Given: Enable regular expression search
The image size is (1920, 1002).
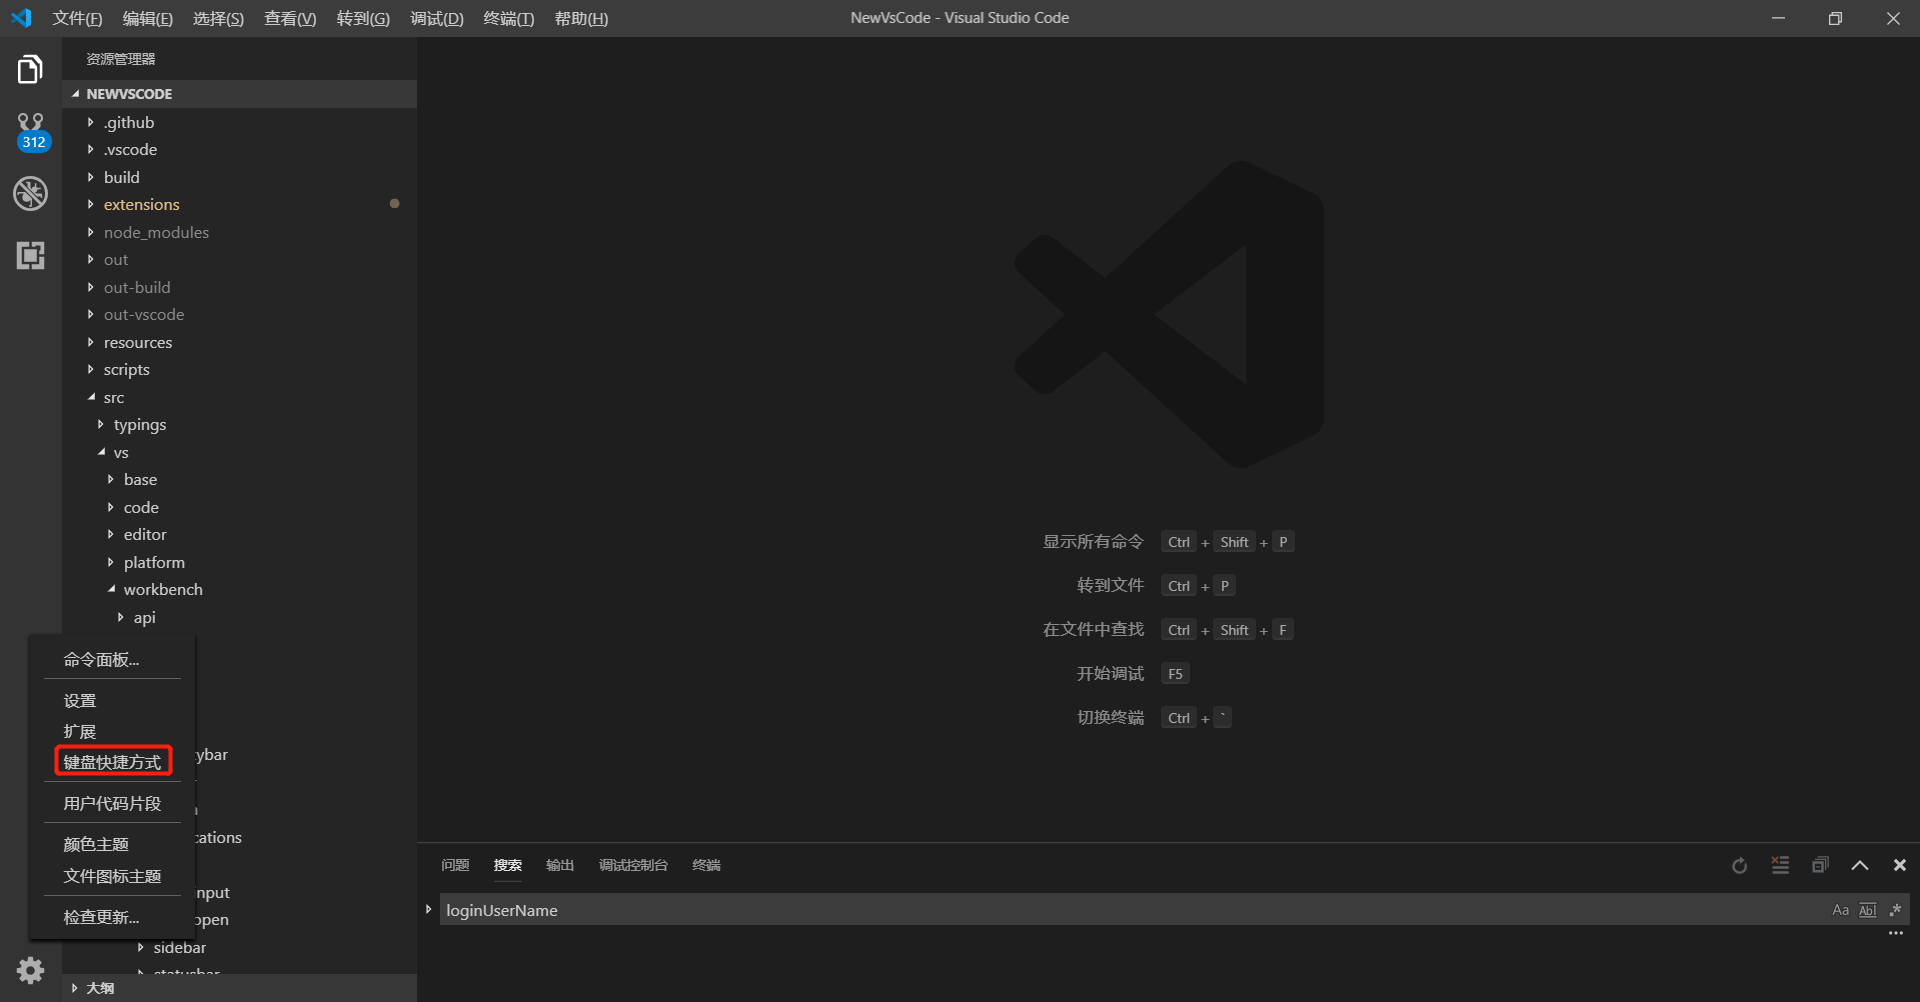Looking at the screenshot, I should click(1895, 909).
